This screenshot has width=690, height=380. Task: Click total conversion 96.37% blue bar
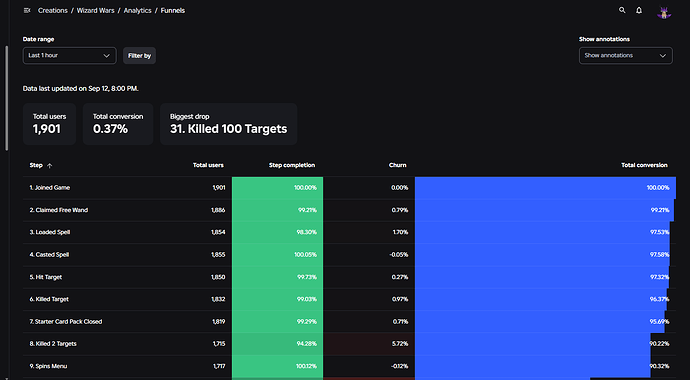(541, 299)
